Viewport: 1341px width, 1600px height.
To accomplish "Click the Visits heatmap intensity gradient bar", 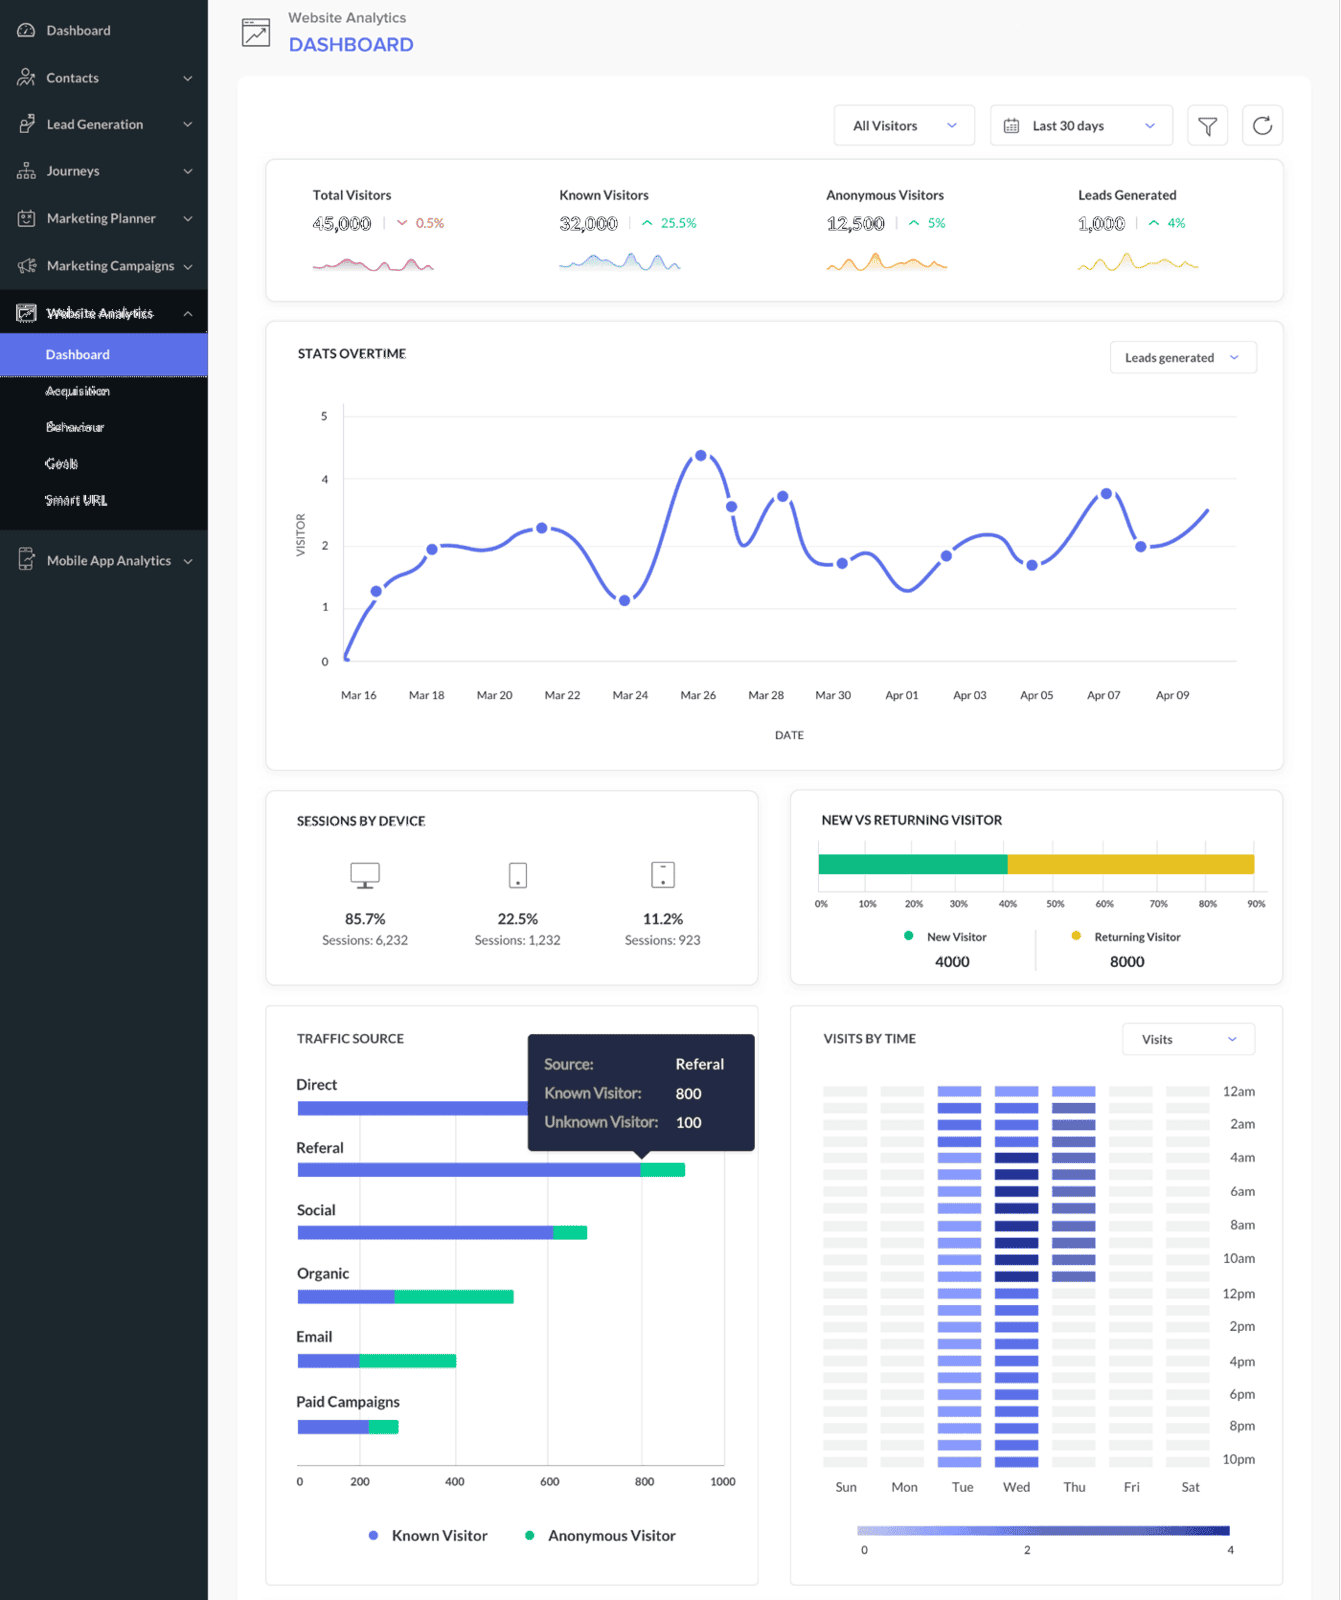I will 1043,1530.
